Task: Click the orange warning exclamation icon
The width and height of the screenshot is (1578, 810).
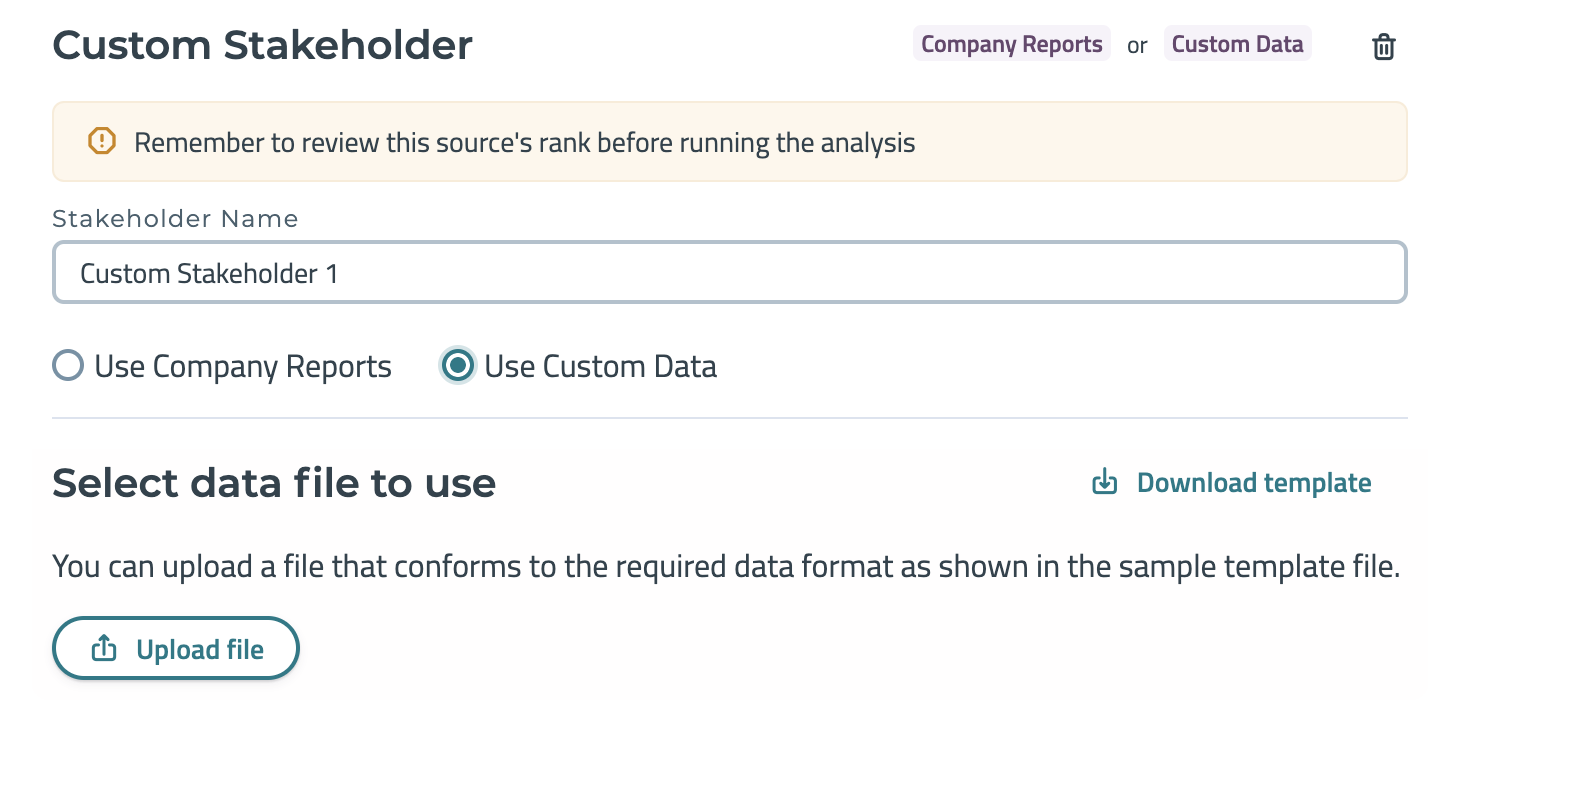Action: (x=102, y=141)
